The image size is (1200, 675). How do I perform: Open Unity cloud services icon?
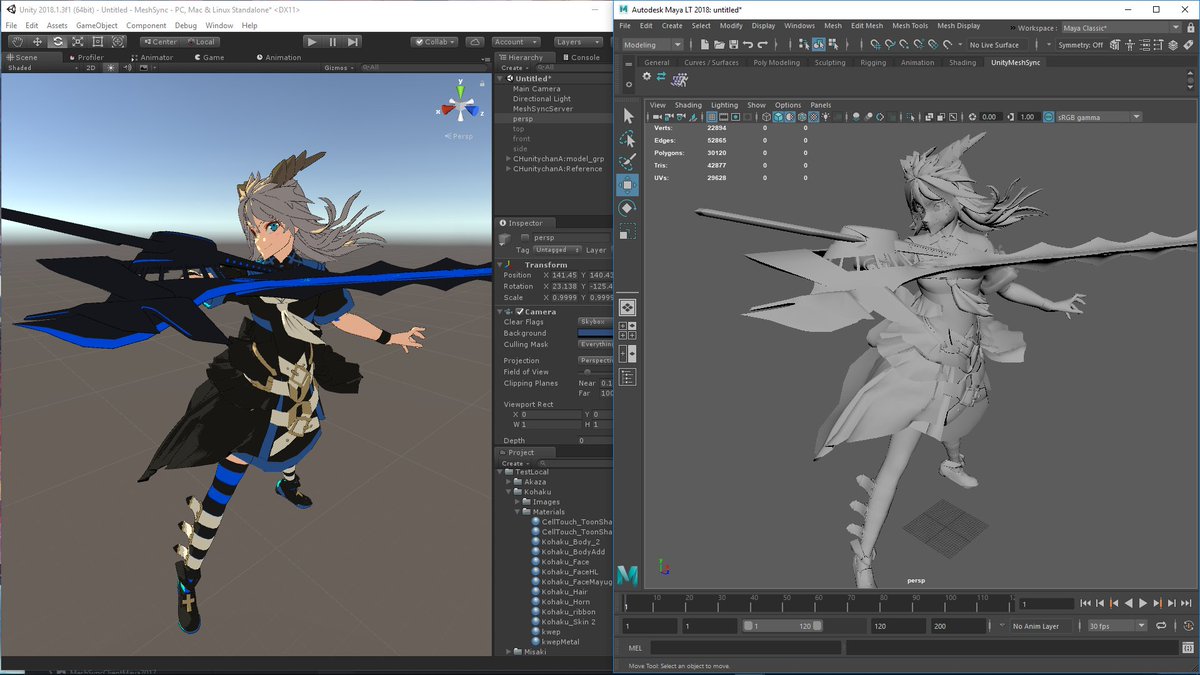pos(474,42)
